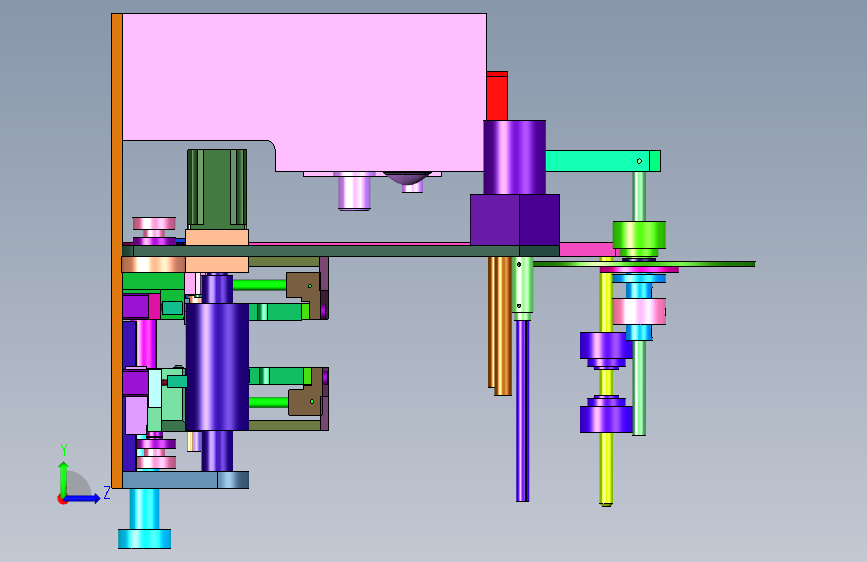Pick the thin green disc on the right
The image size is (867, 562).
644,264
